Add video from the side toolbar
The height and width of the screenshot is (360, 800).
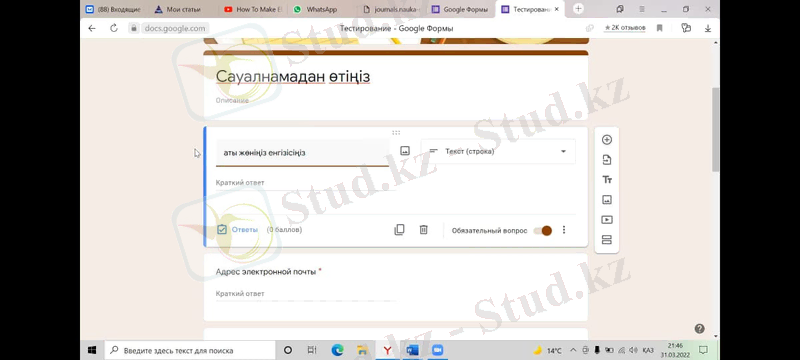coord(607,220)
